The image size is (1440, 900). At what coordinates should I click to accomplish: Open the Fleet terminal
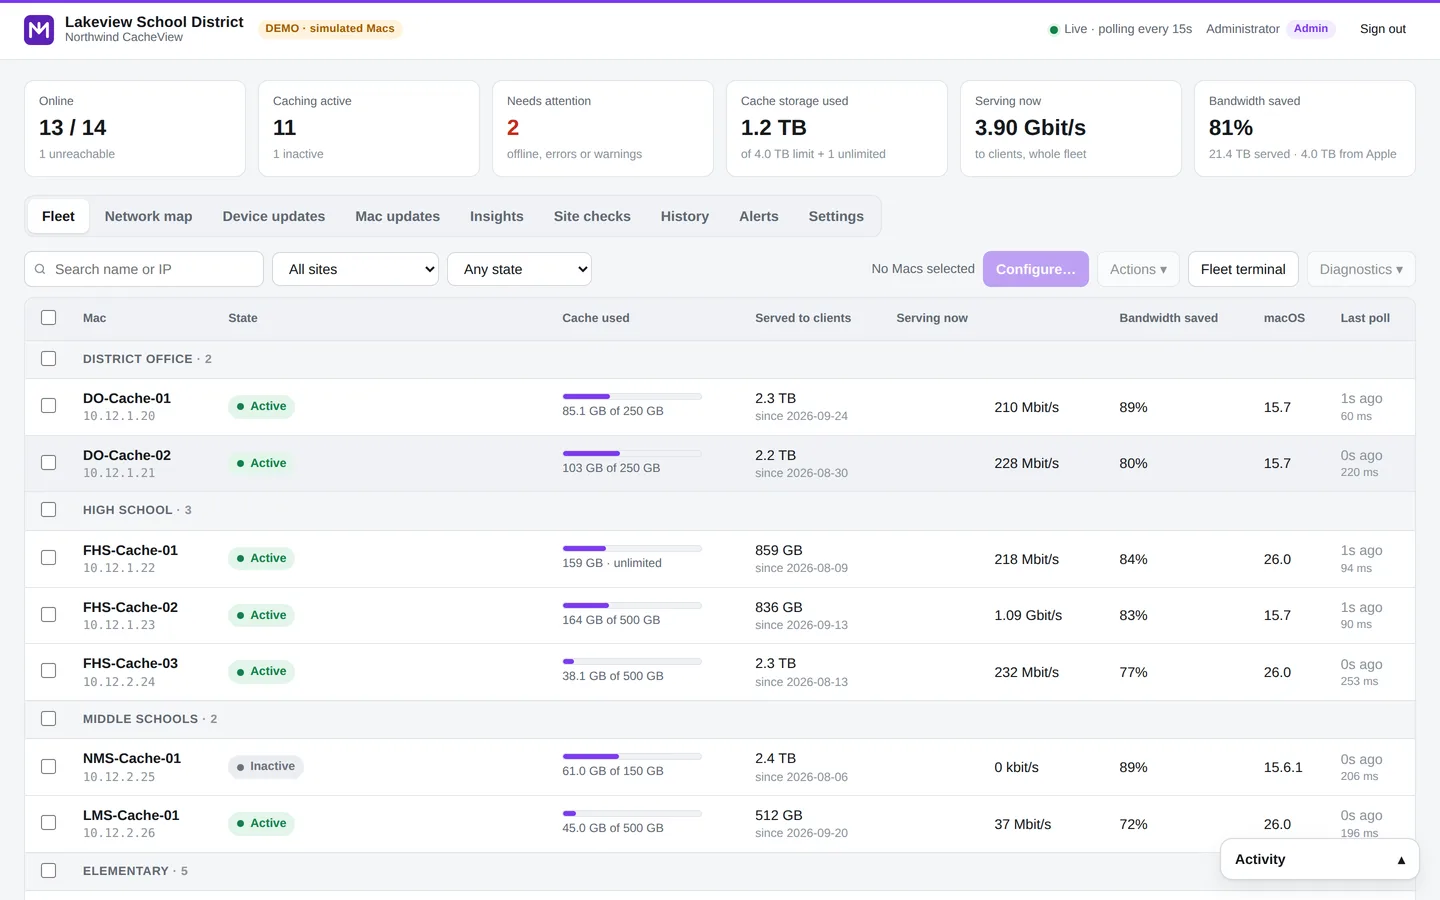coord(1243,269)
